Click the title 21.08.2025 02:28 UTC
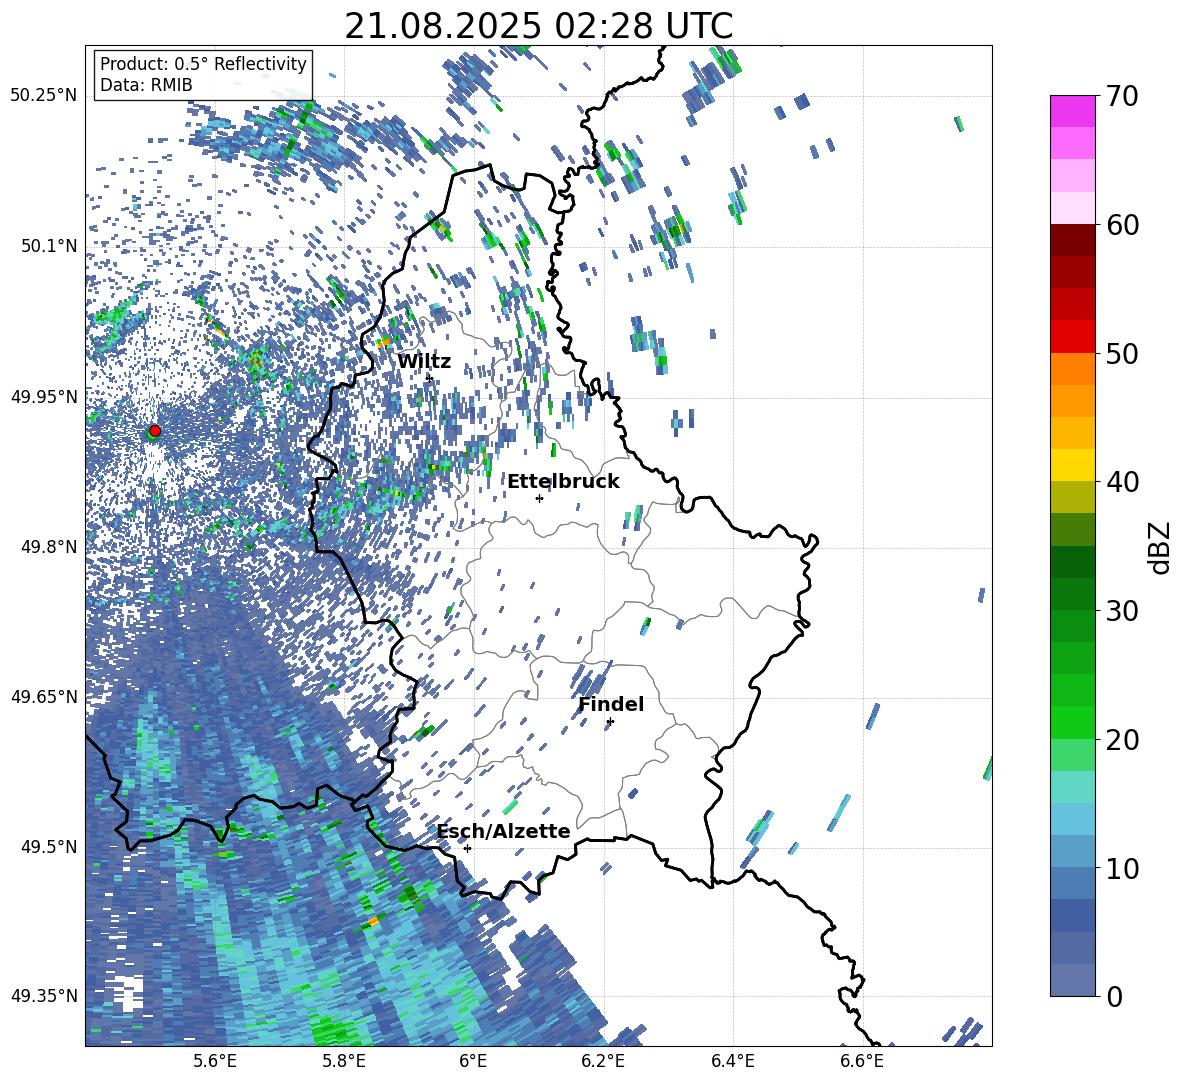This screenshot has width=1184, height=1081. [x=538, y=26]
